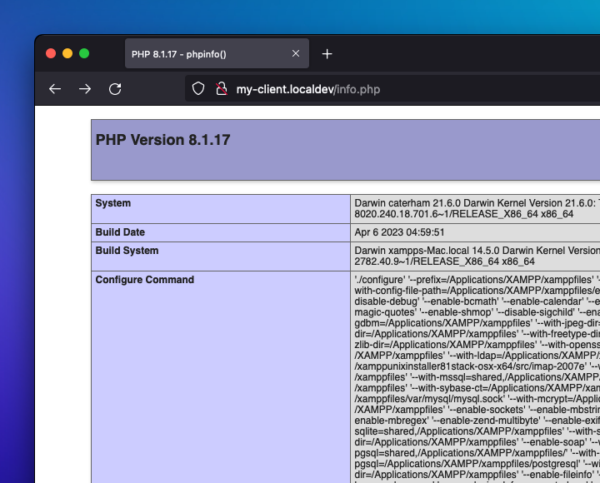
Task: Click the System row label
Action: tap(113, 204)
